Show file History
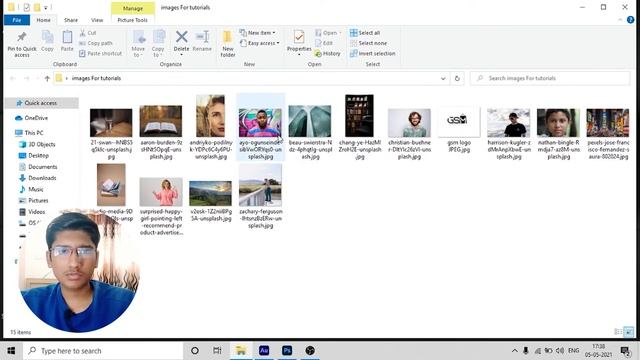Viewport: 640px width, 360px height. pos(327,53)
